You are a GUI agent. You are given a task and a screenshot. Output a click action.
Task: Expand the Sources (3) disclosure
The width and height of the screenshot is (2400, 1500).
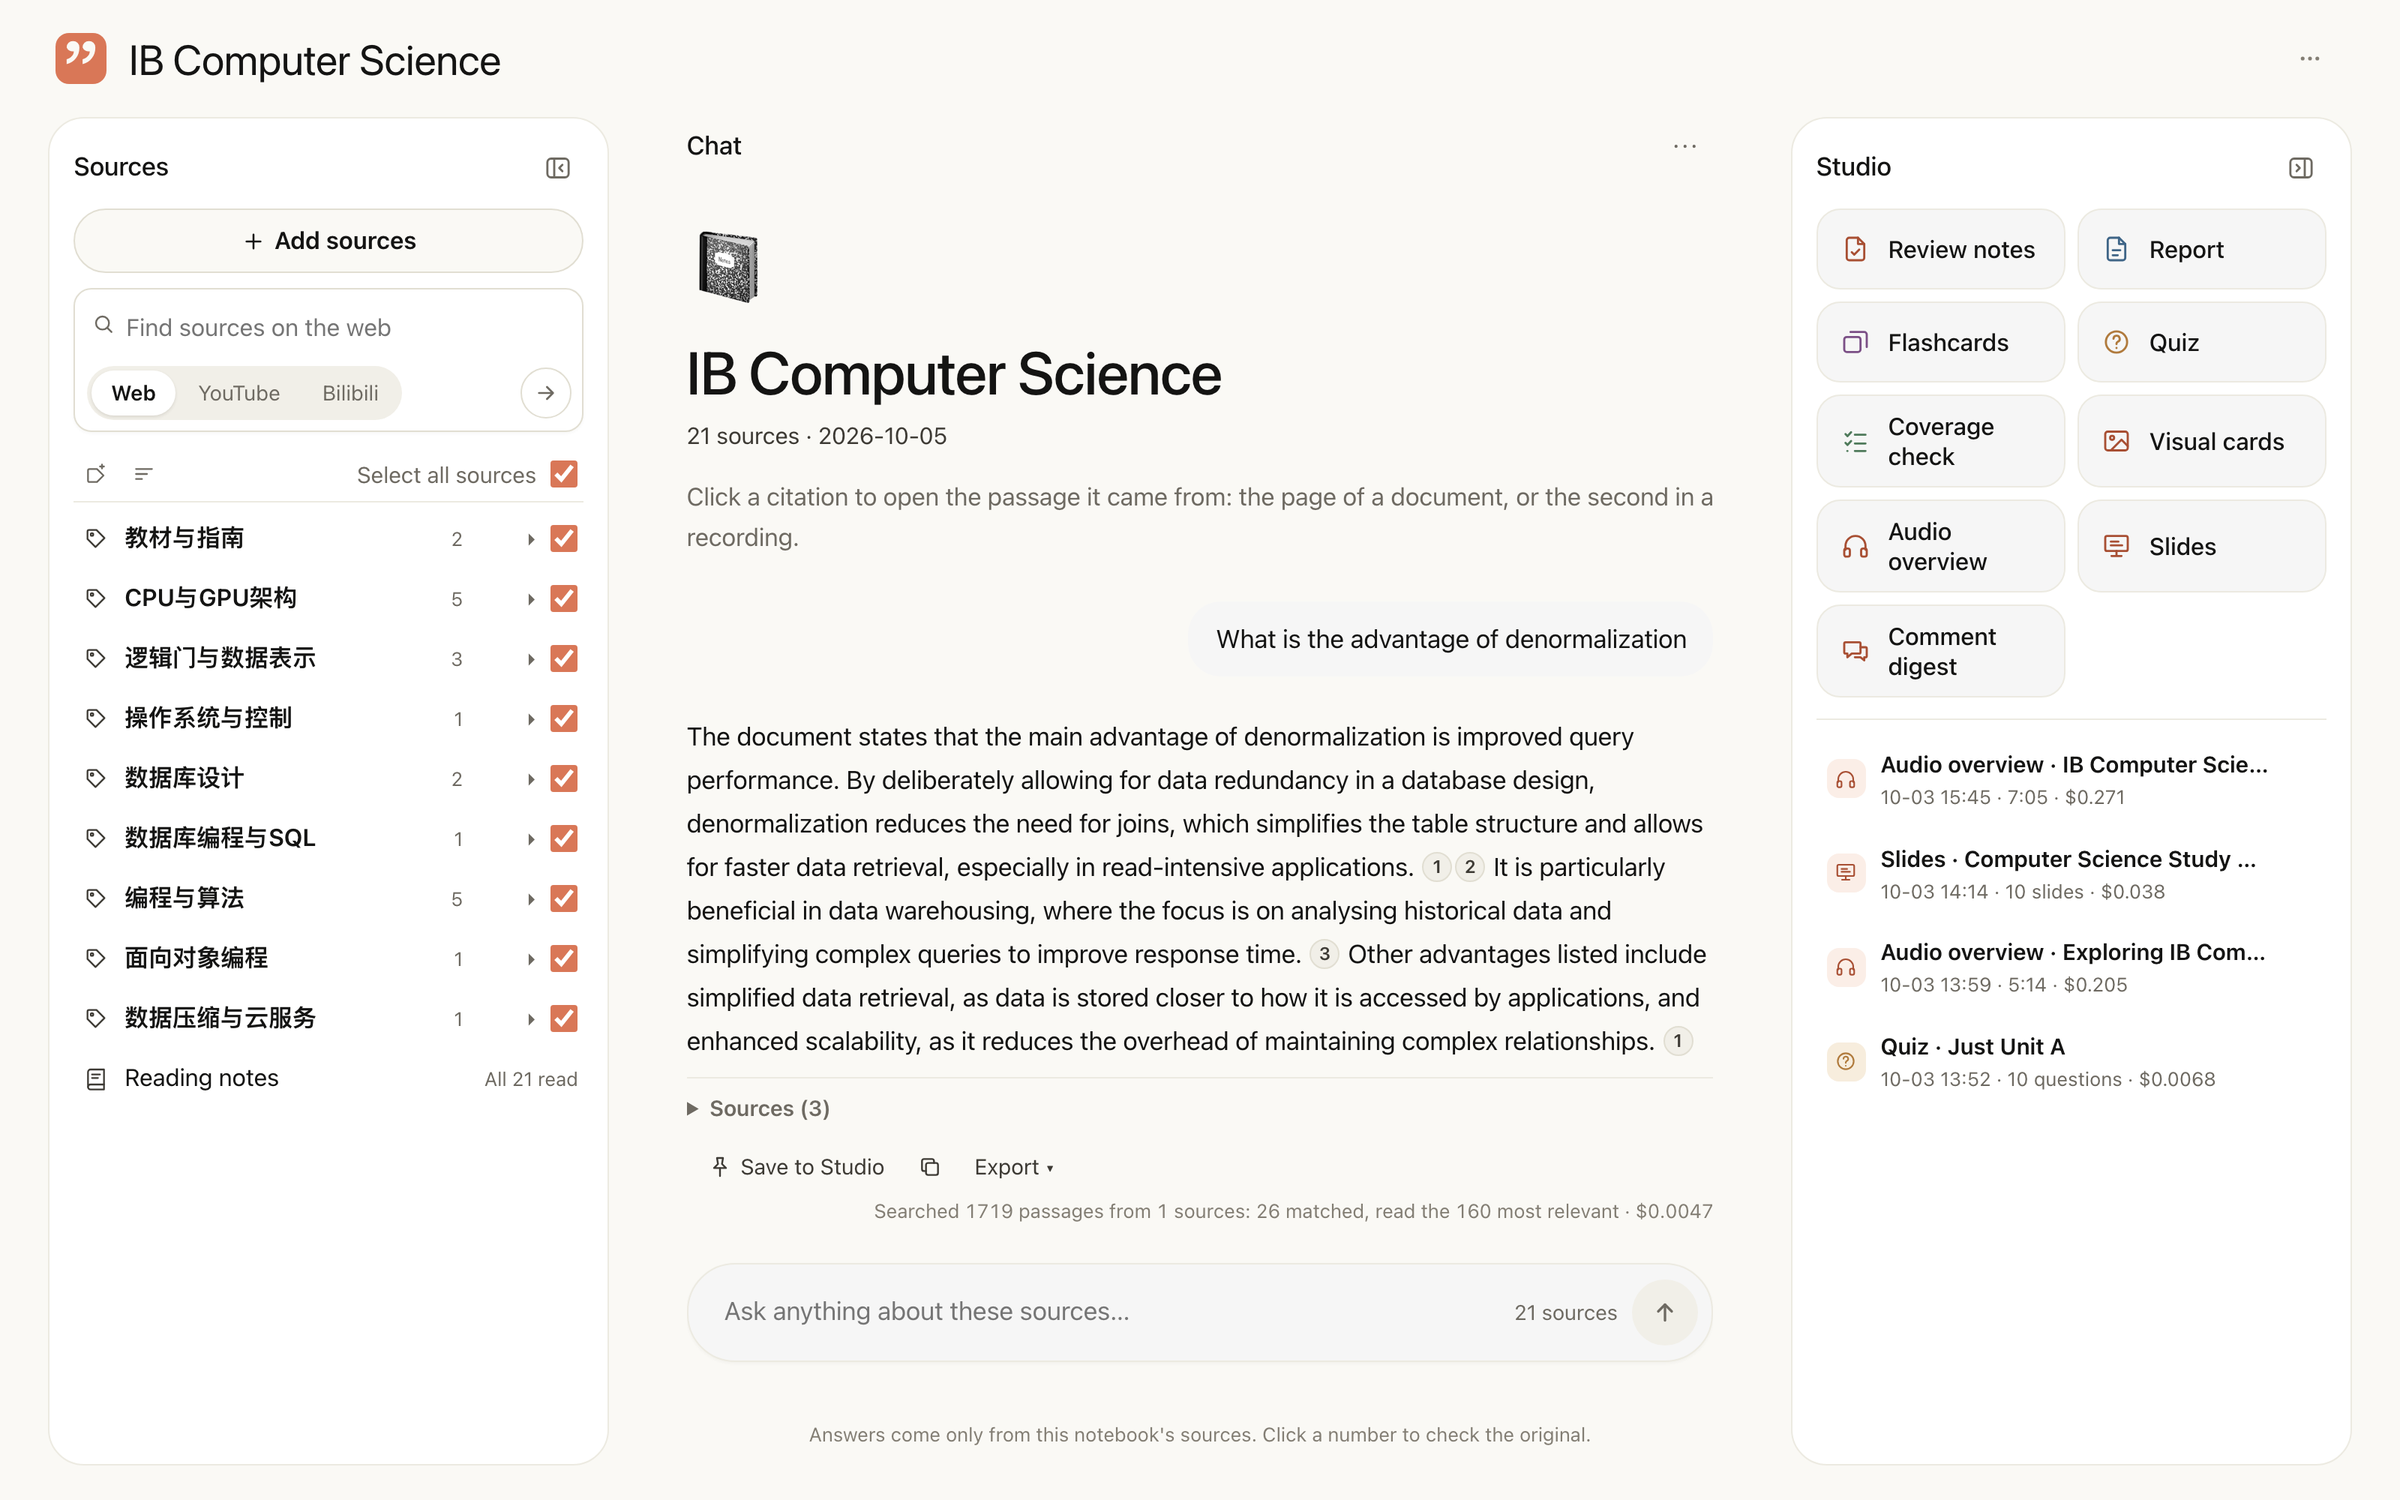pyautogui.click(x=759, y=1108)
